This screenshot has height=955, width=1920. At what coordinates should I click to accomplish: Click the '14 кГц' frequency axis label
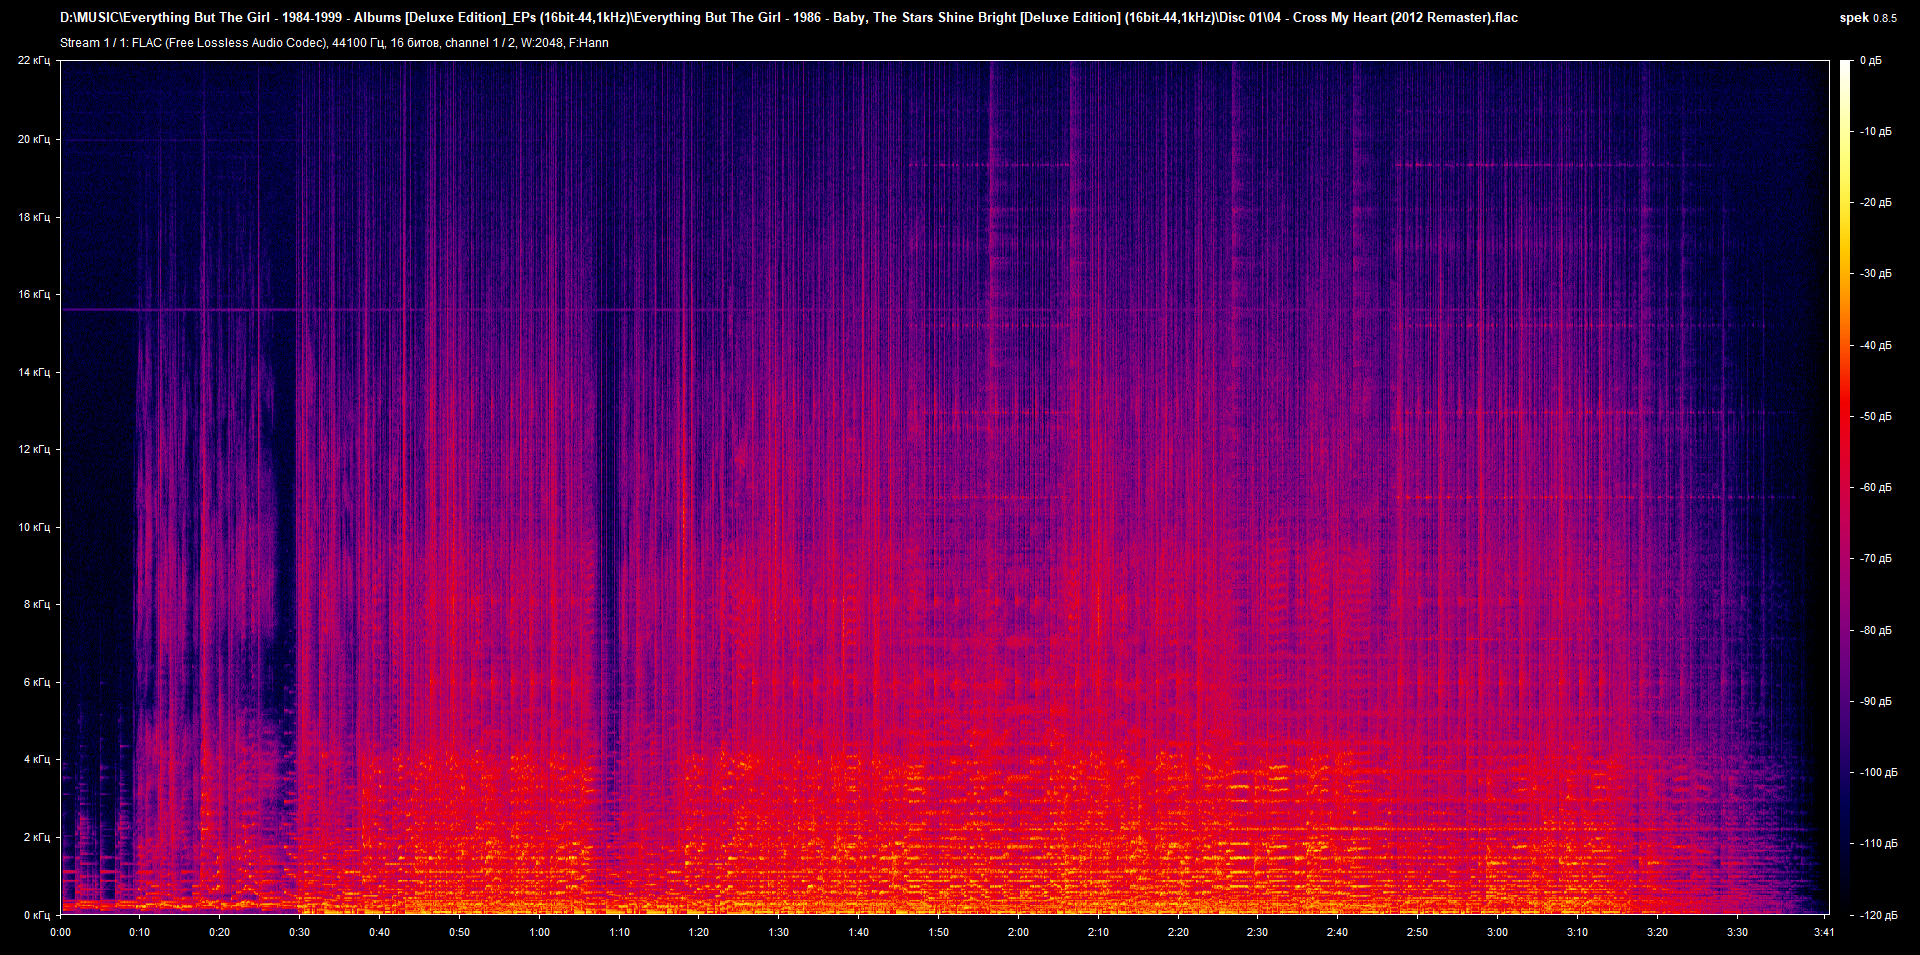tap(34, 372)
